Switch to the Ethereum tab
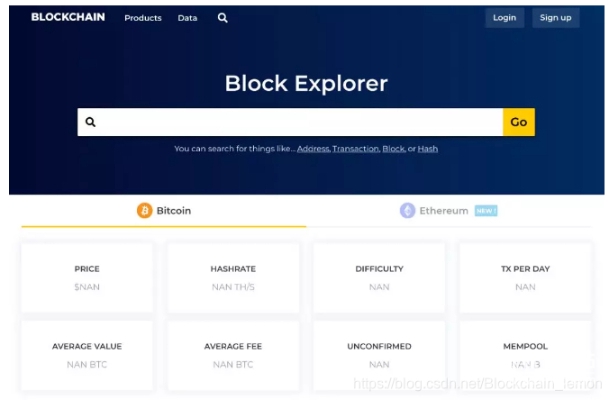 pos(449,211)
